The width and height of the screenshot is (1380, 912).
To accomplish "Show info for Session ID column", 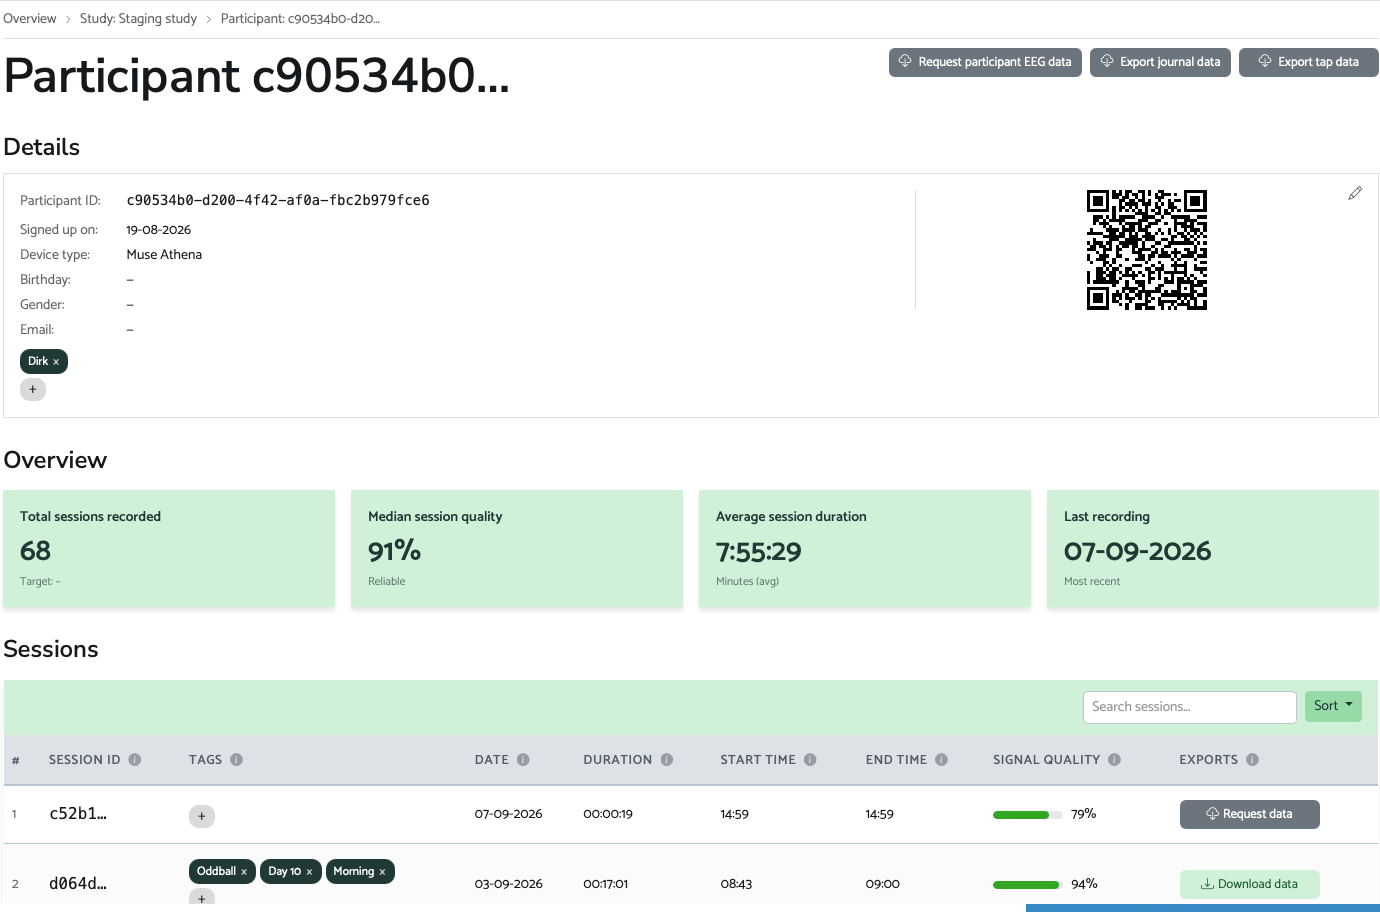I will (x=135, y=760).
